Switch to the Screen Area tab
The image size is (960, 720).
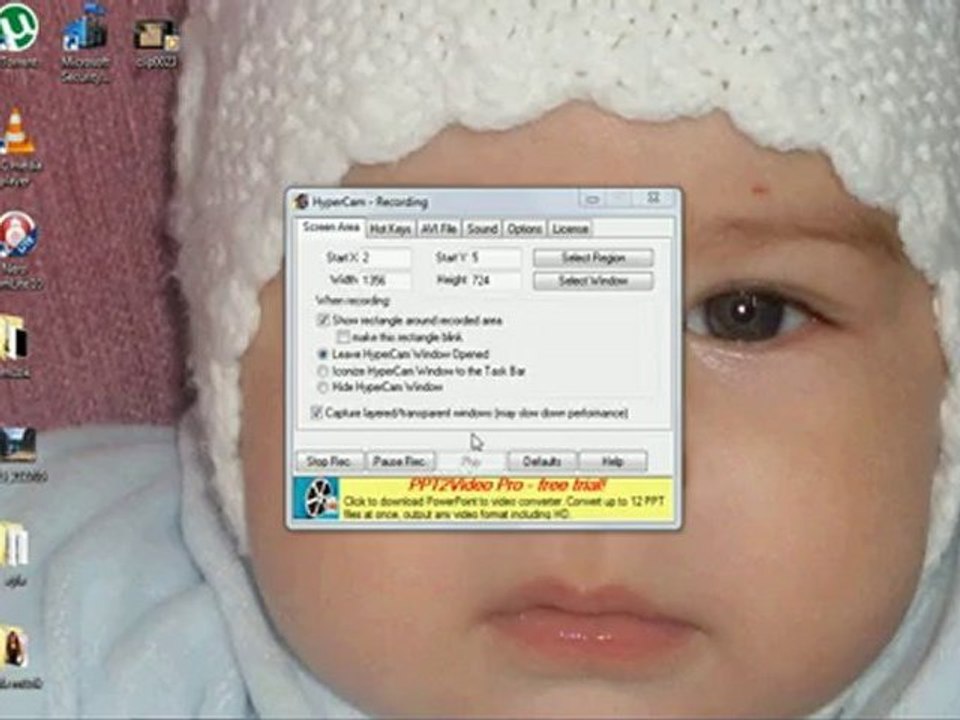[x=331, y=227]
